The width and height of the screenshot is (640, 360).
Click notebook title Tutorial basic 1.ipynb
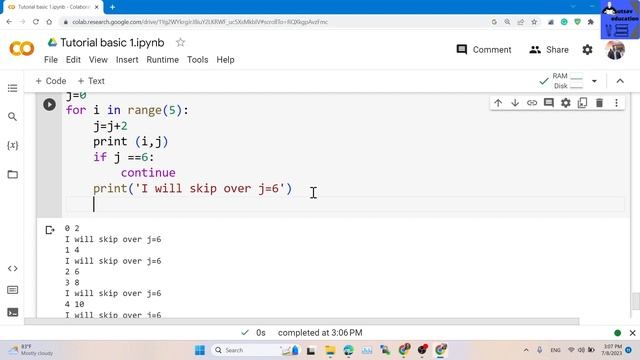tap(112, 42)
